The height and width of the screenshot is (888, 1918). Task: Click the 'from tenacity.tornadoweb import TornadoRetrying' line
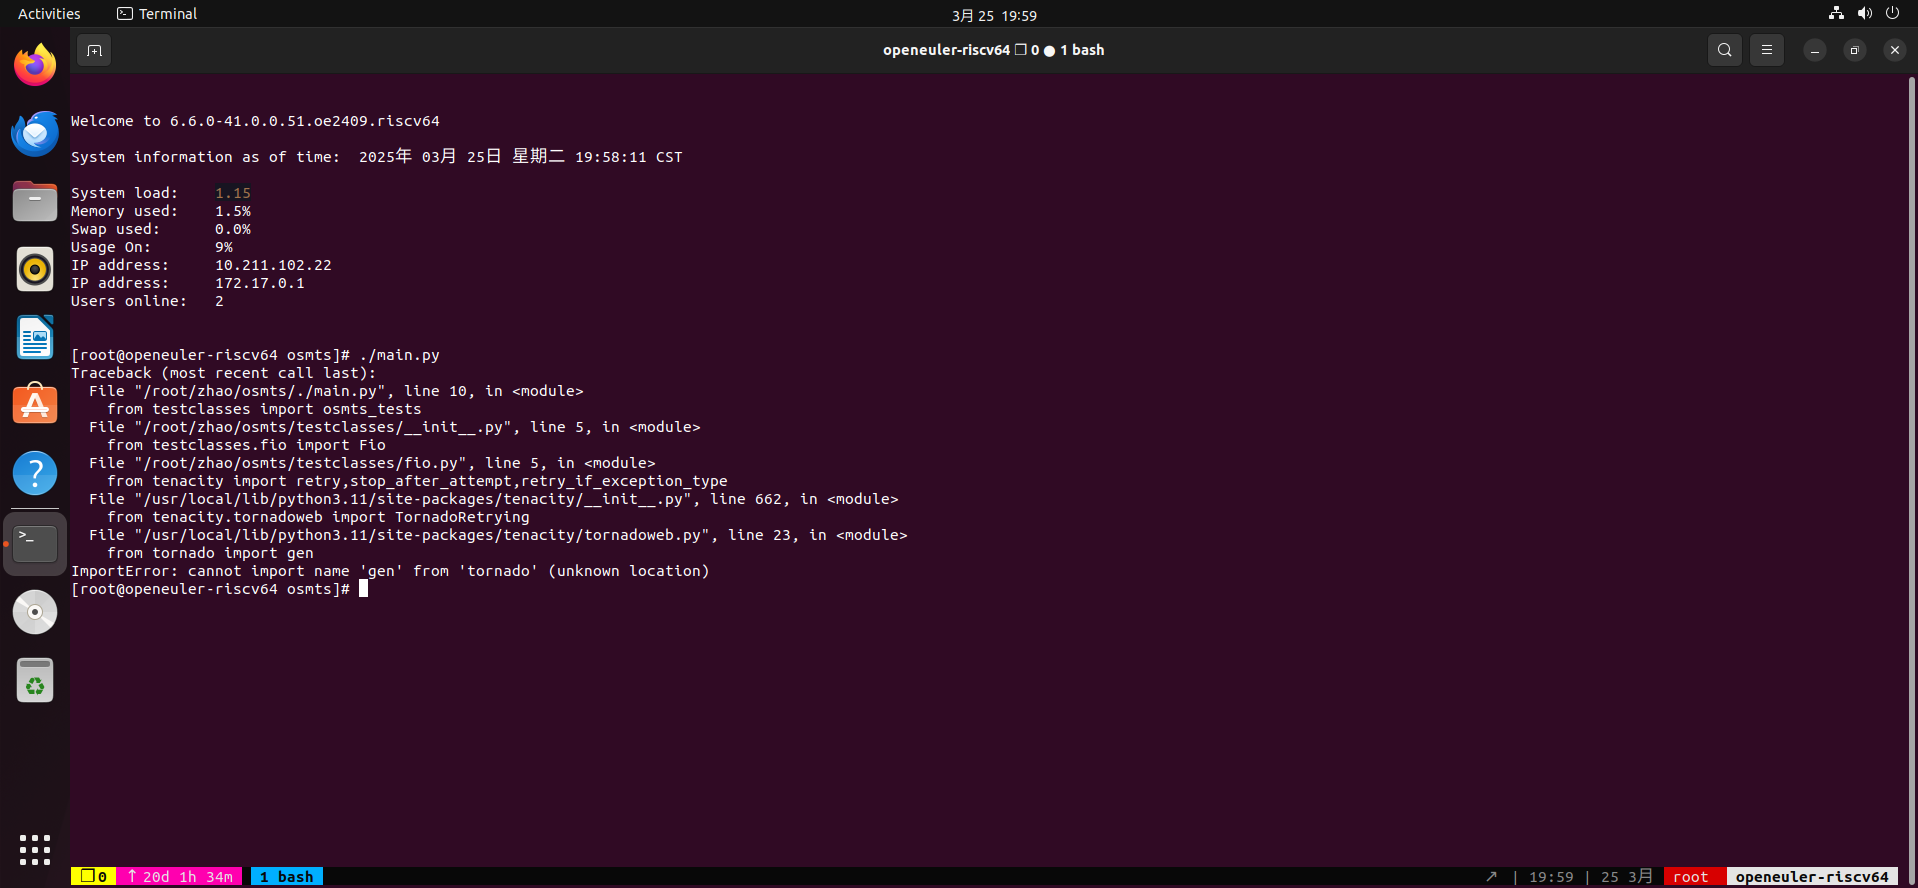coord(318,517)
